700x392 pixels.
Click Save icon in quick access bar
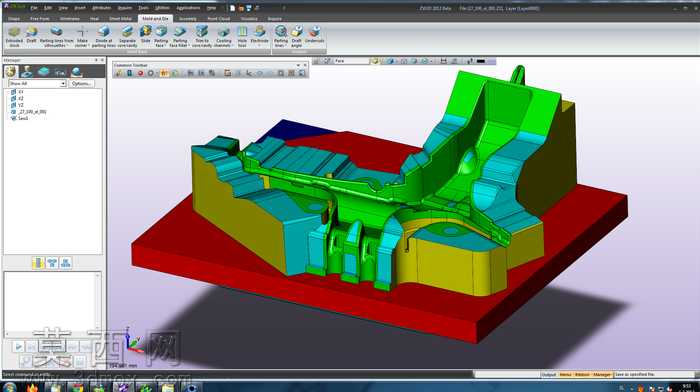click(x=249, y=8)
